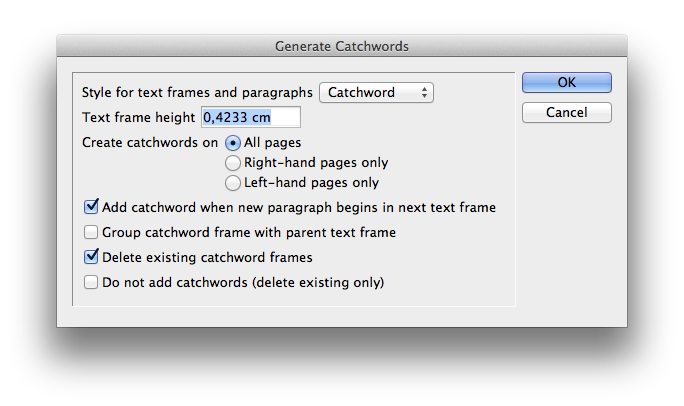Click the 'Style for text frames and paragraphs' label
The width and height of the screenshot is (684, 406).
click(197, 92)
